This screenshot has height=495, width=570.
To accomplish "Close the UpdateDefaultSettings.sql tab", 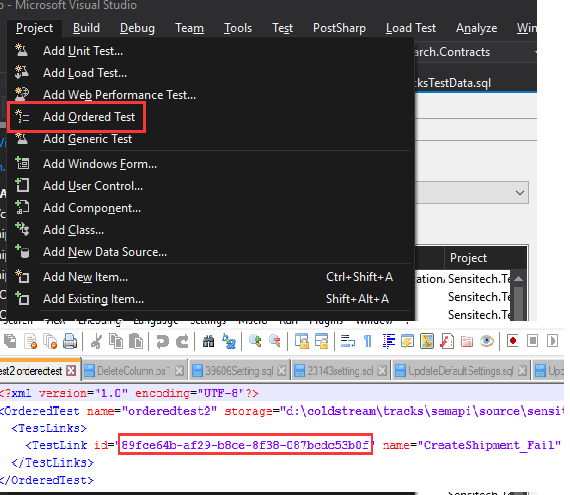I will point(522,371).
